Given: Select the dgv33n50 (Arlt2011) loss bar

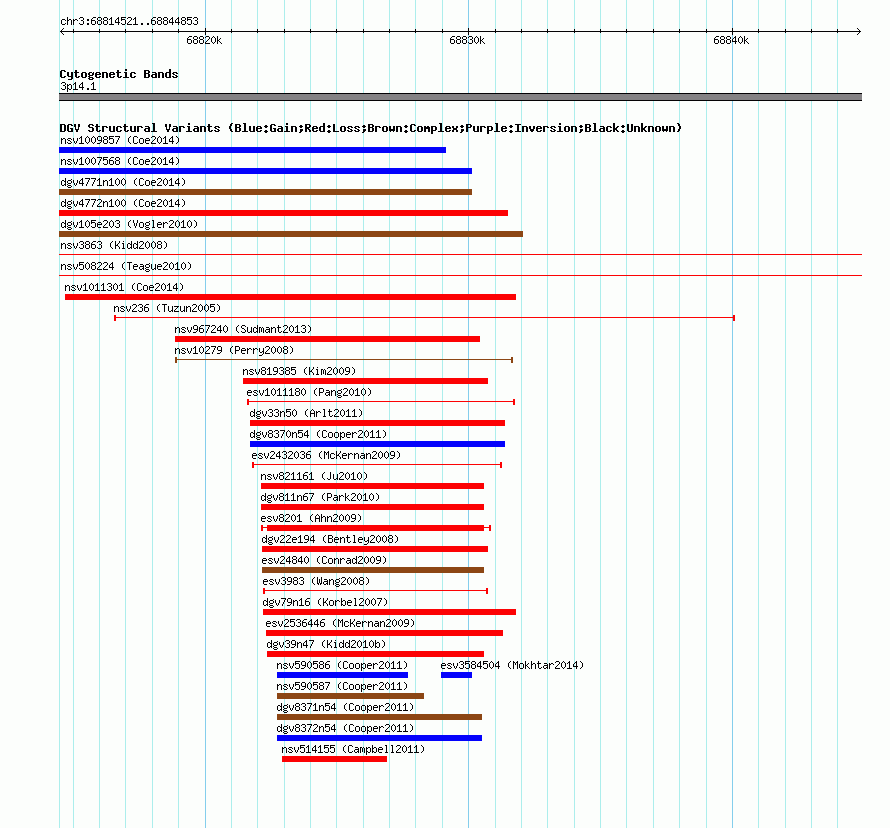Looking at the screenshot, I should [377, 423].
